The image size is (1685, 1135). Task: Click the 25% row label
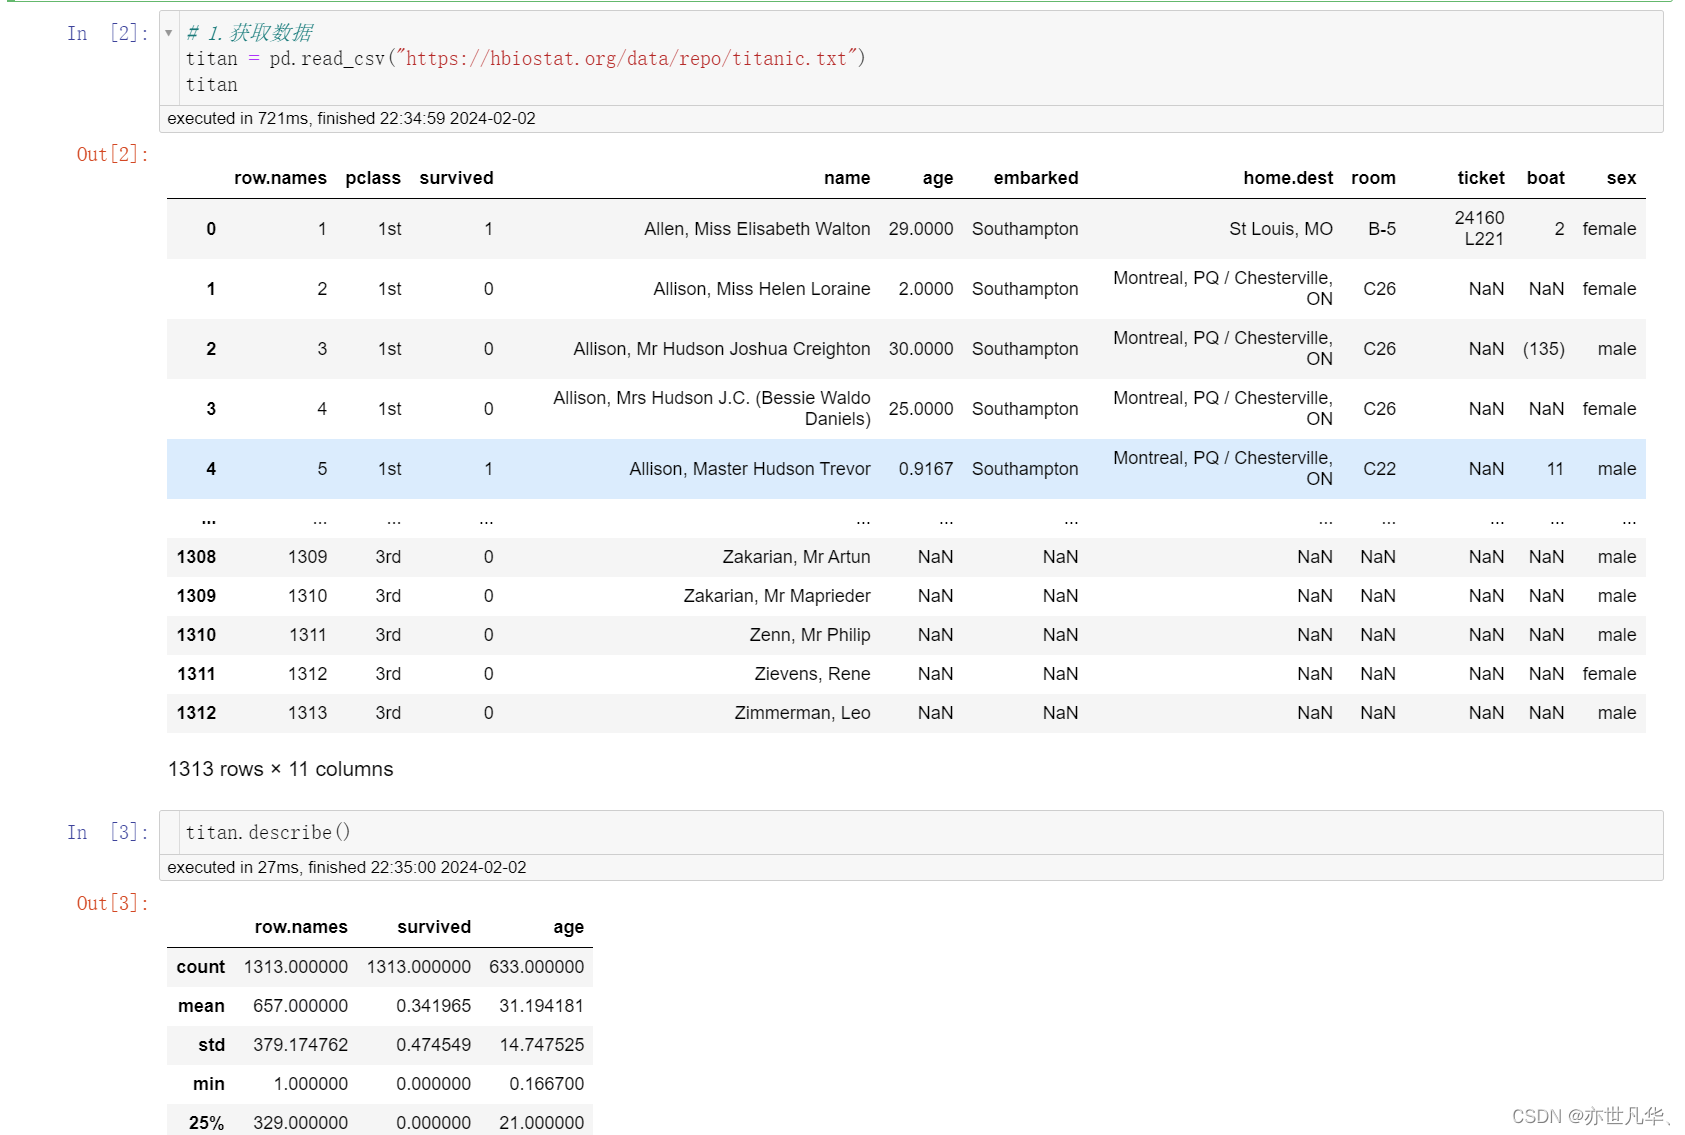[x=206, y=1123]
